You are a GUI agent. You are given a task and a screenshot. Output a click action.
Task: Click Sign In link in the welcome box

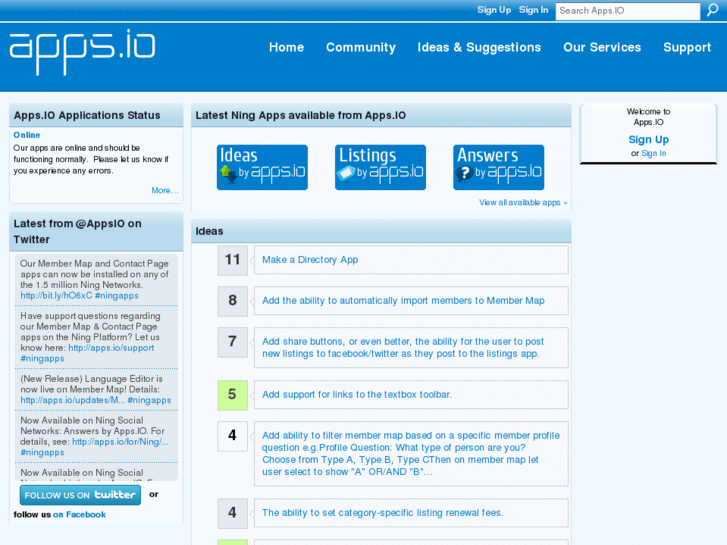pos(653,154)
